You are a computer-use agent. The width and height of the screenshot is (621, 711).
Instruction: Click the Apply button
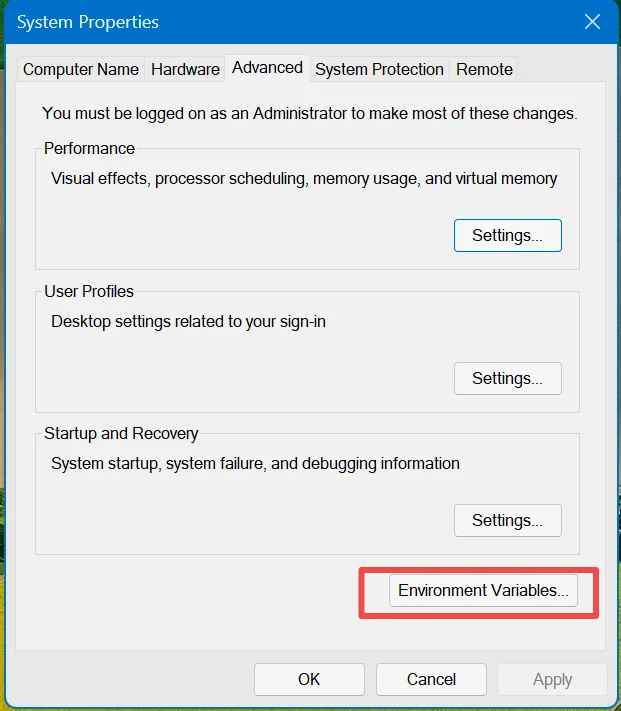[x=552, y=680]
